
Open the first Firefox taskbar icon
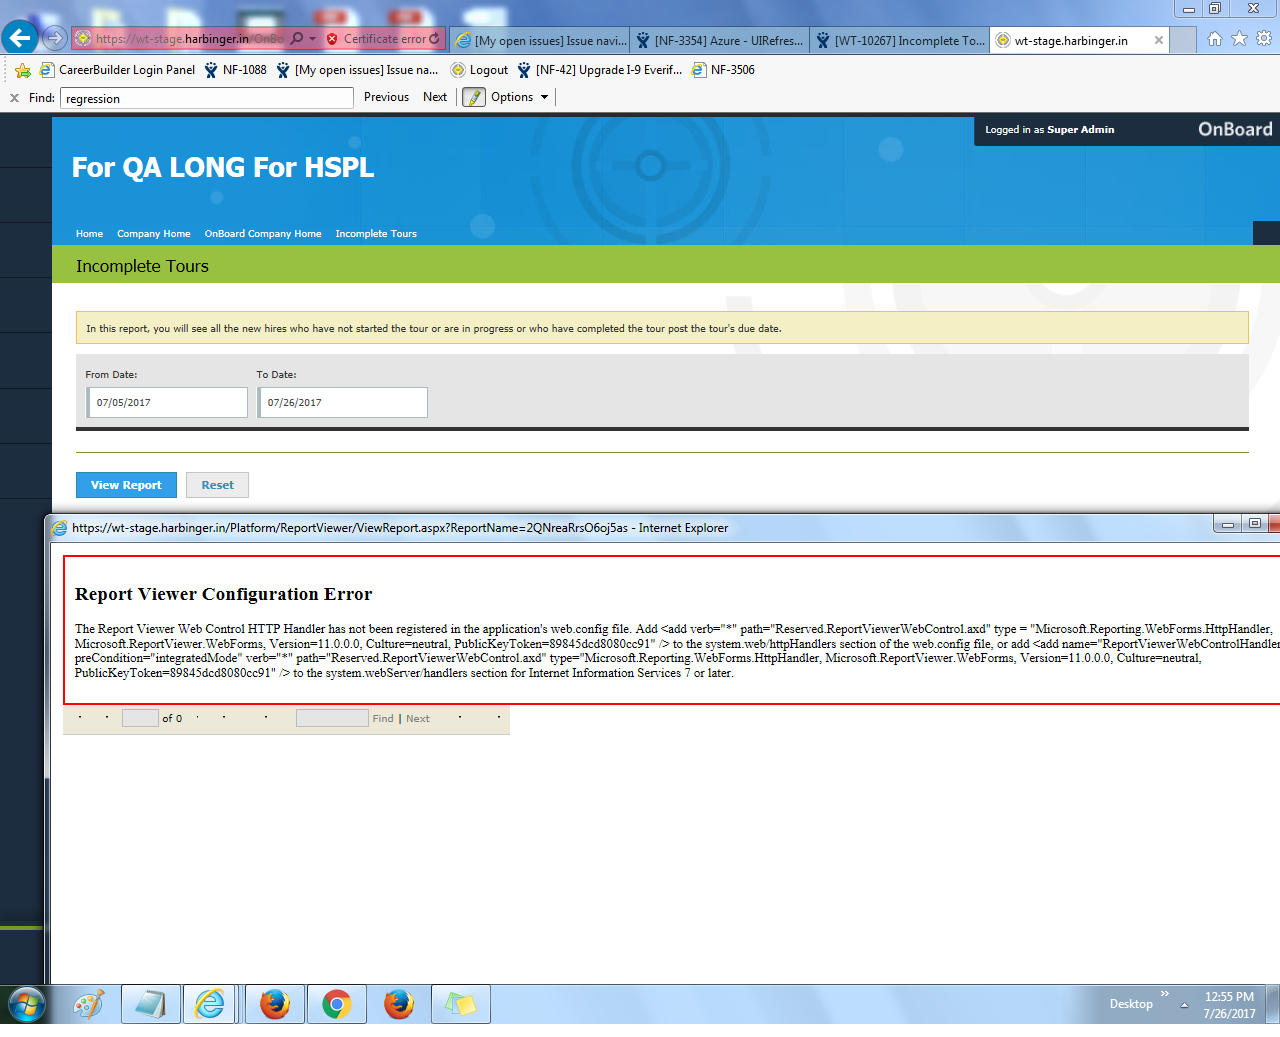[274, 1004]
